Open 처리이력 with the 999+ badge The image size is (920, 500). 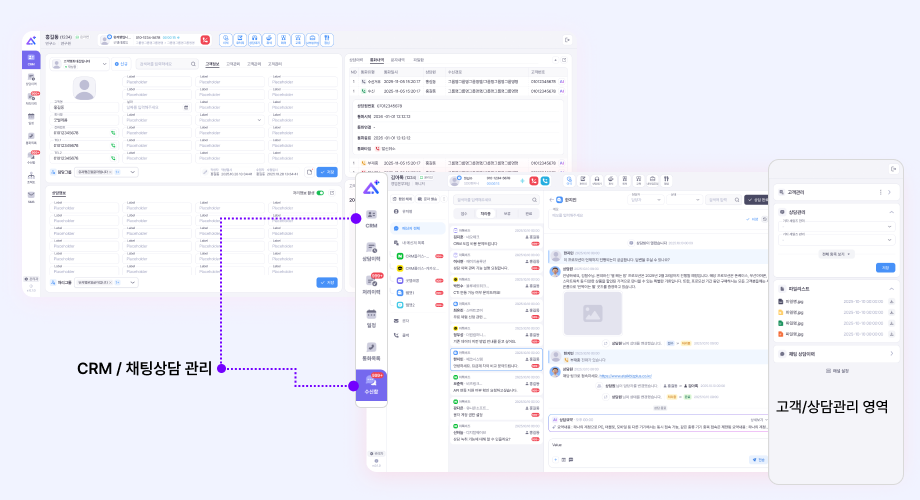pos(371,285)
